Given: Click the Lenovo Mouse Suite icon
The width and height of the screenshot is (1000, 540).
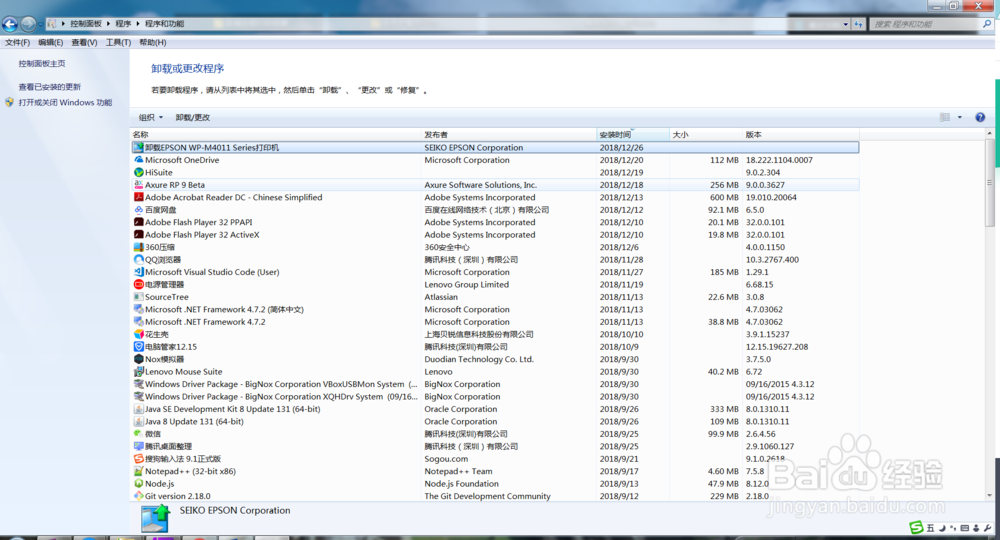Looking at the screenshot, I should click(x=138, y=371).
